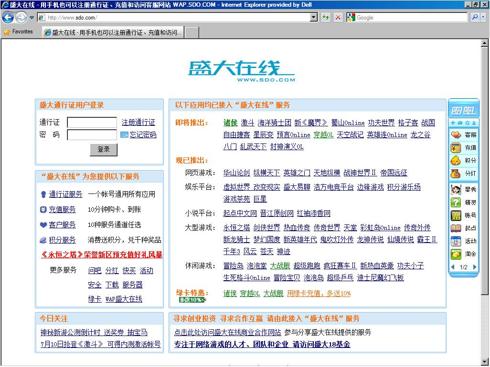Screen dimensions: 490x367
Task: Click the Google search box
Action: [x=411, y=17]
